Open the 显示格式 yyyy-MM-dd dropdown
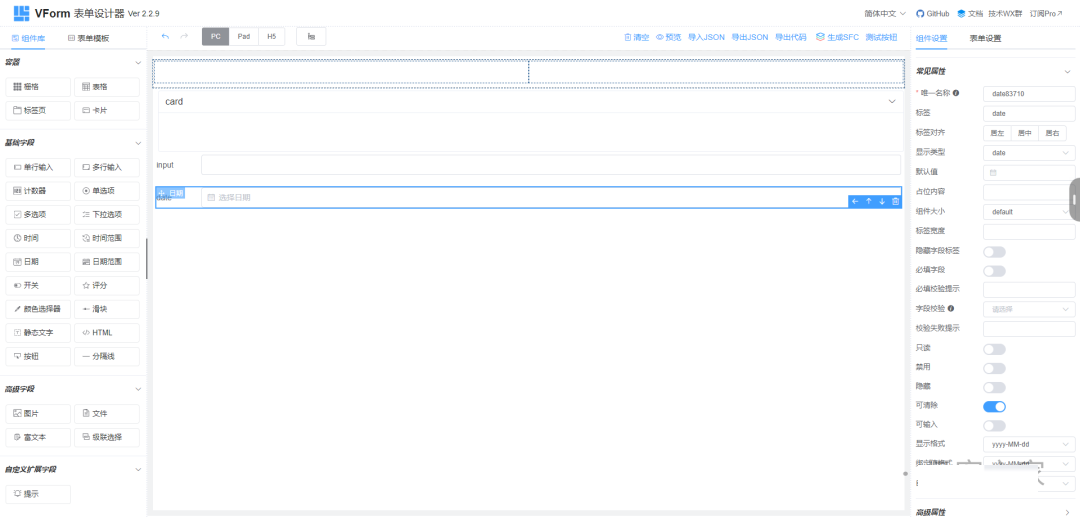The image size is (1080, 517). (x=1029, y=445)
